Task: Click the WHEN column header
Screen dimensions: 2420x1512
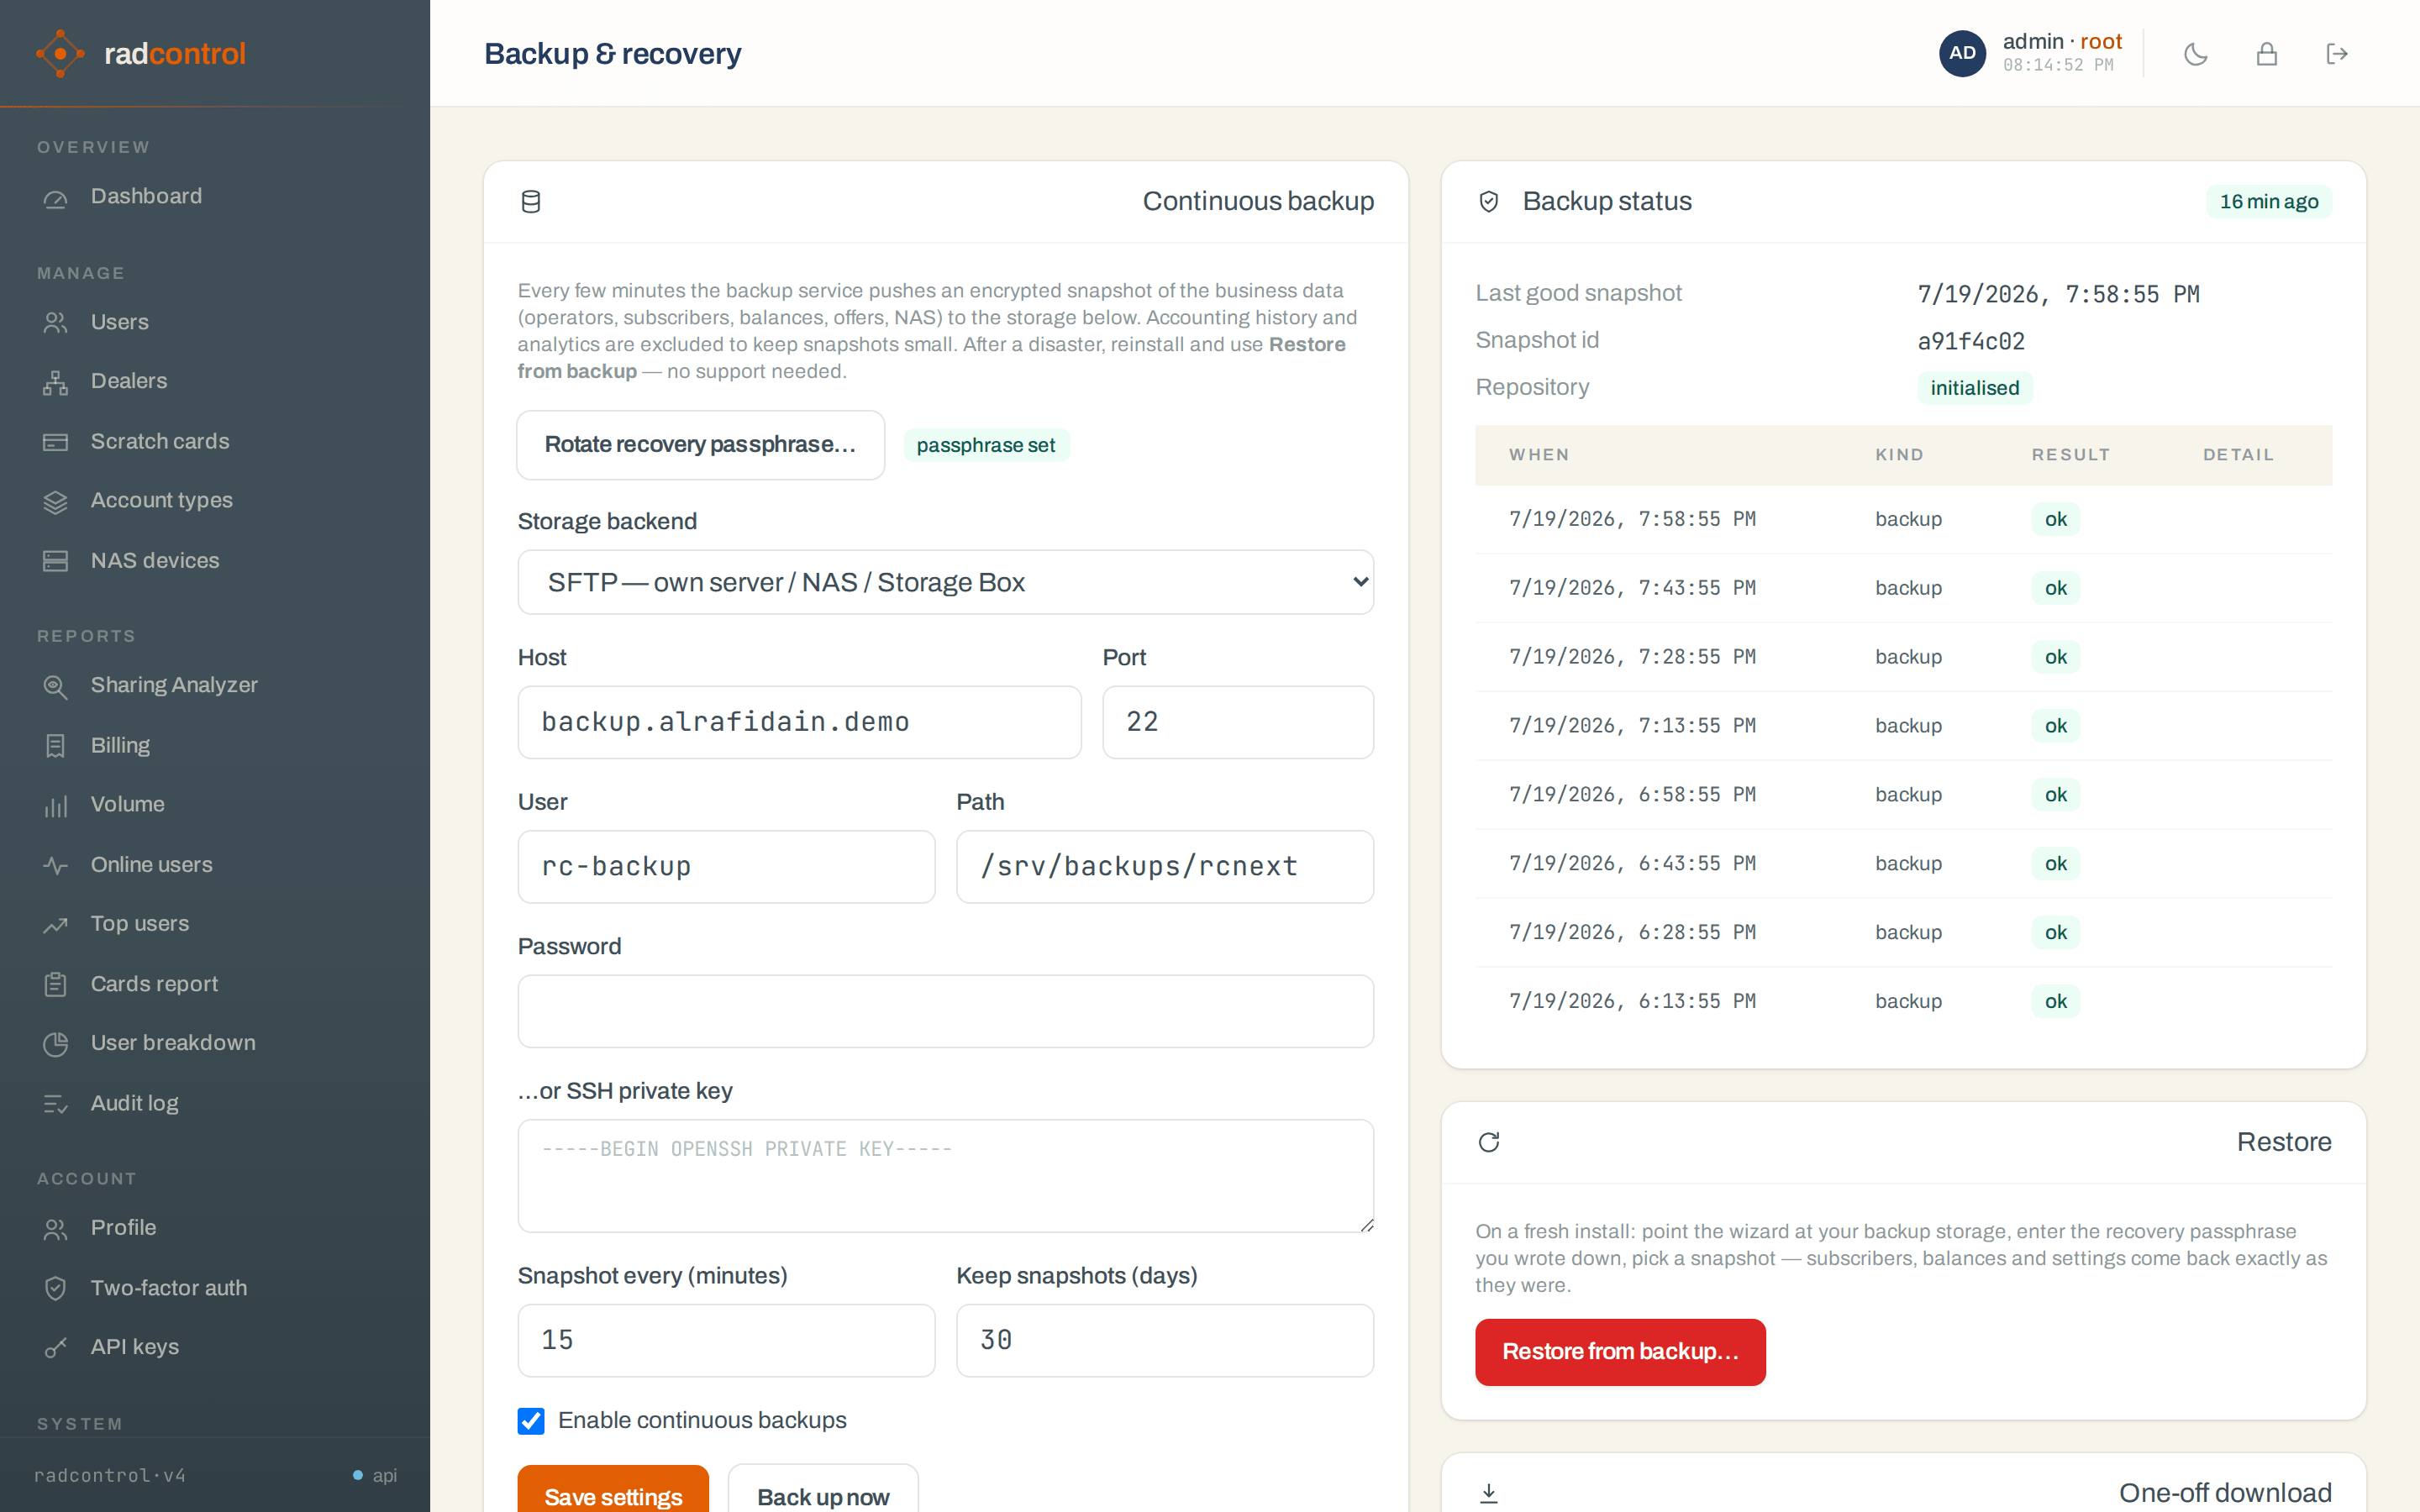Action: (1539, 455)
